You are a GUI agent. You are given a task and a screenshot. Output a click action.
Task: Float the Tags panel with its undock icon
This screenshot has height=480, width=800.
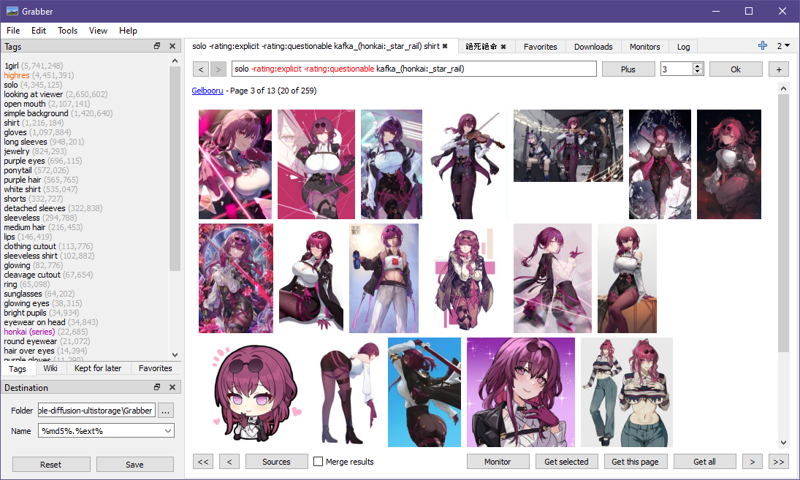coord(157,46)
